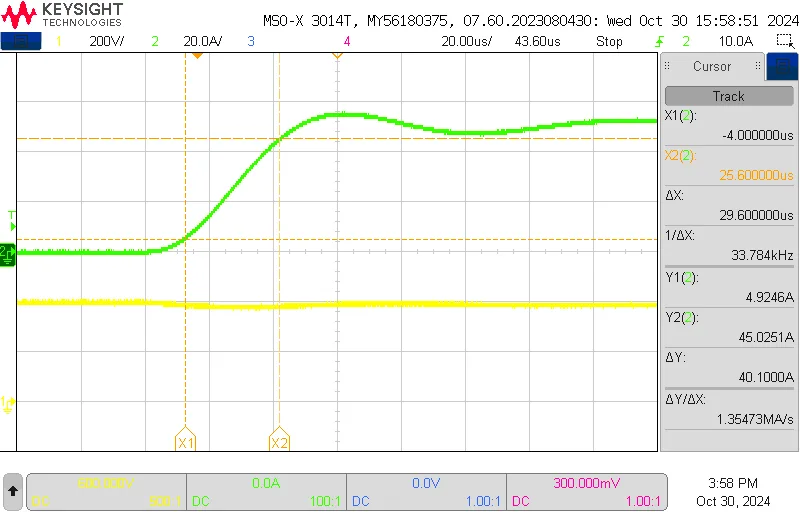Click Y2(2) cursor label
This screenshot has height=512, width=800.
tap(681, 317)
